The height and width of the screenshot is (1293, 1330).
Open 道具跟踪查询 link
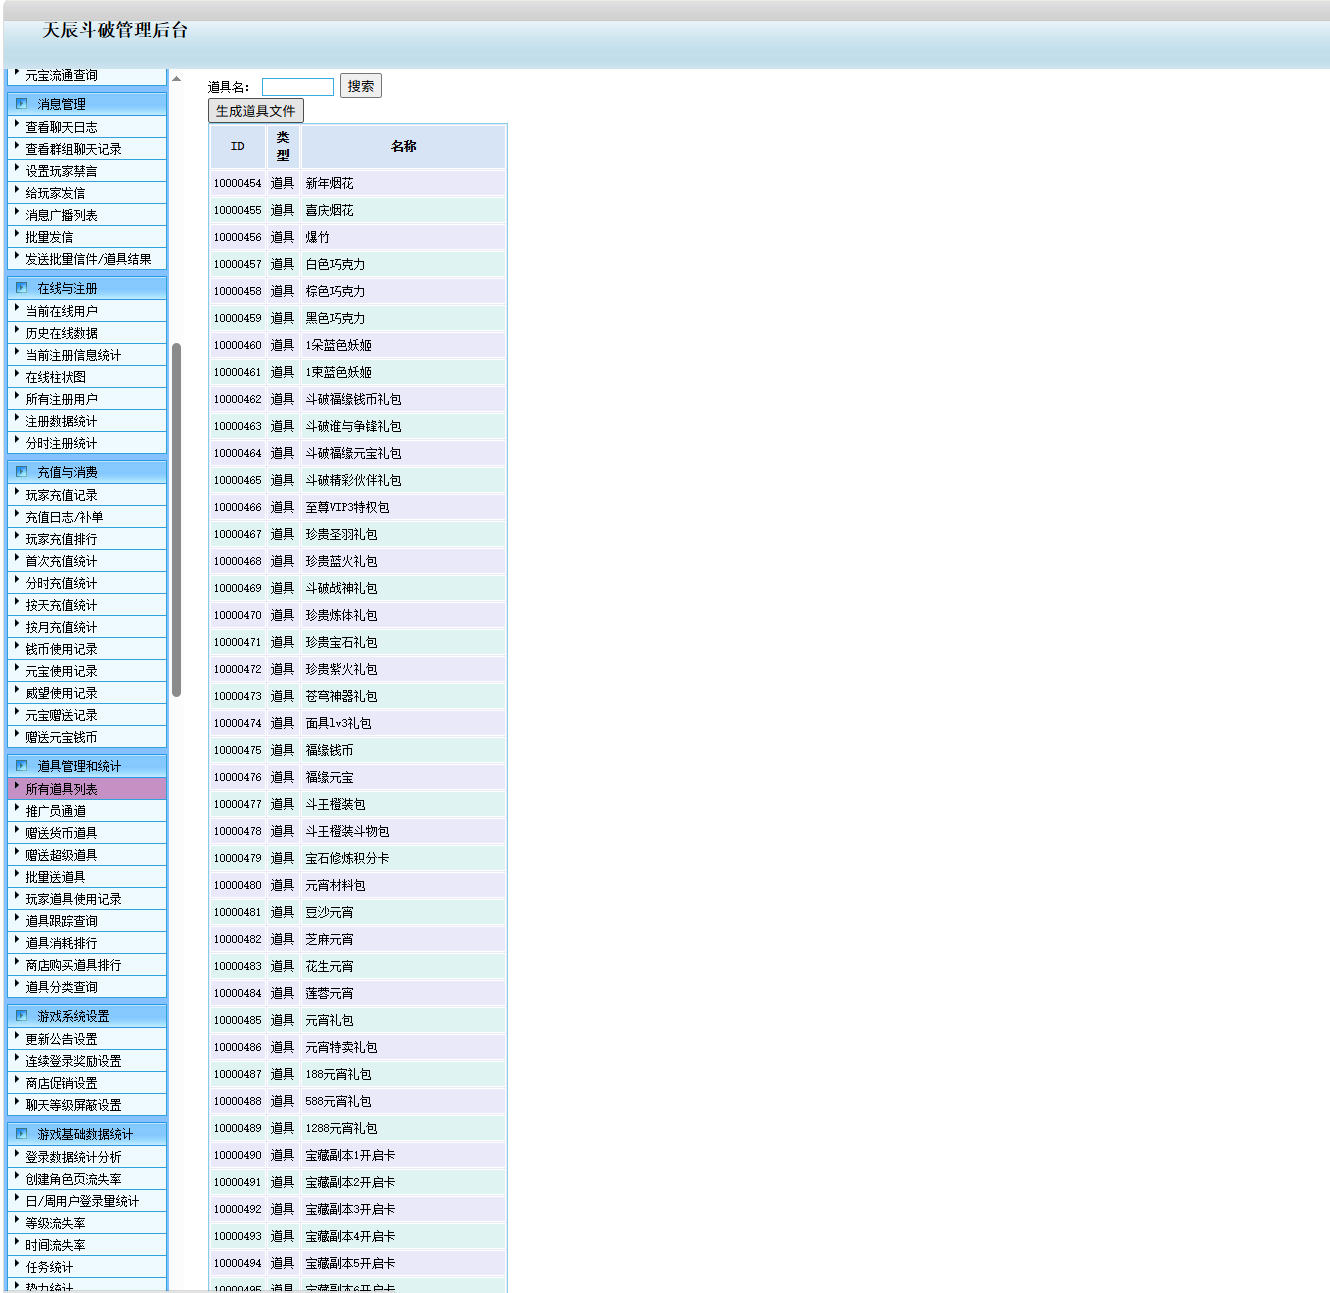click(61, 921)
